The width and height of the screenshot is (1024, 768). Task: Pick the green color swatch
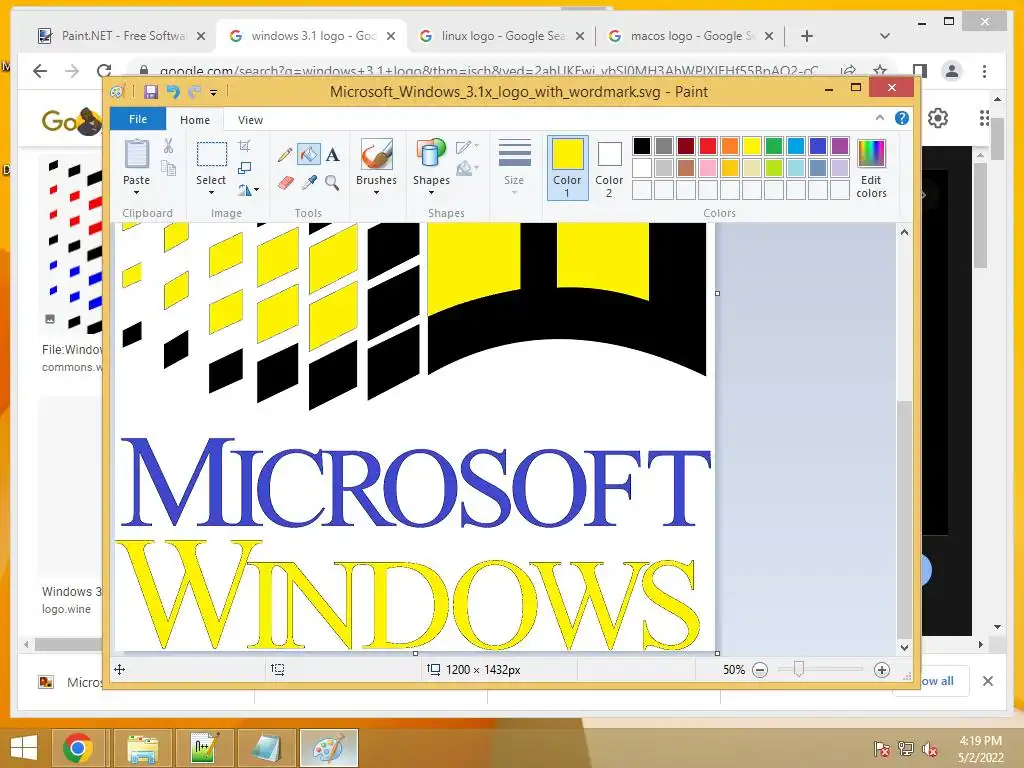pyautogui.click(x=773, y=146)
